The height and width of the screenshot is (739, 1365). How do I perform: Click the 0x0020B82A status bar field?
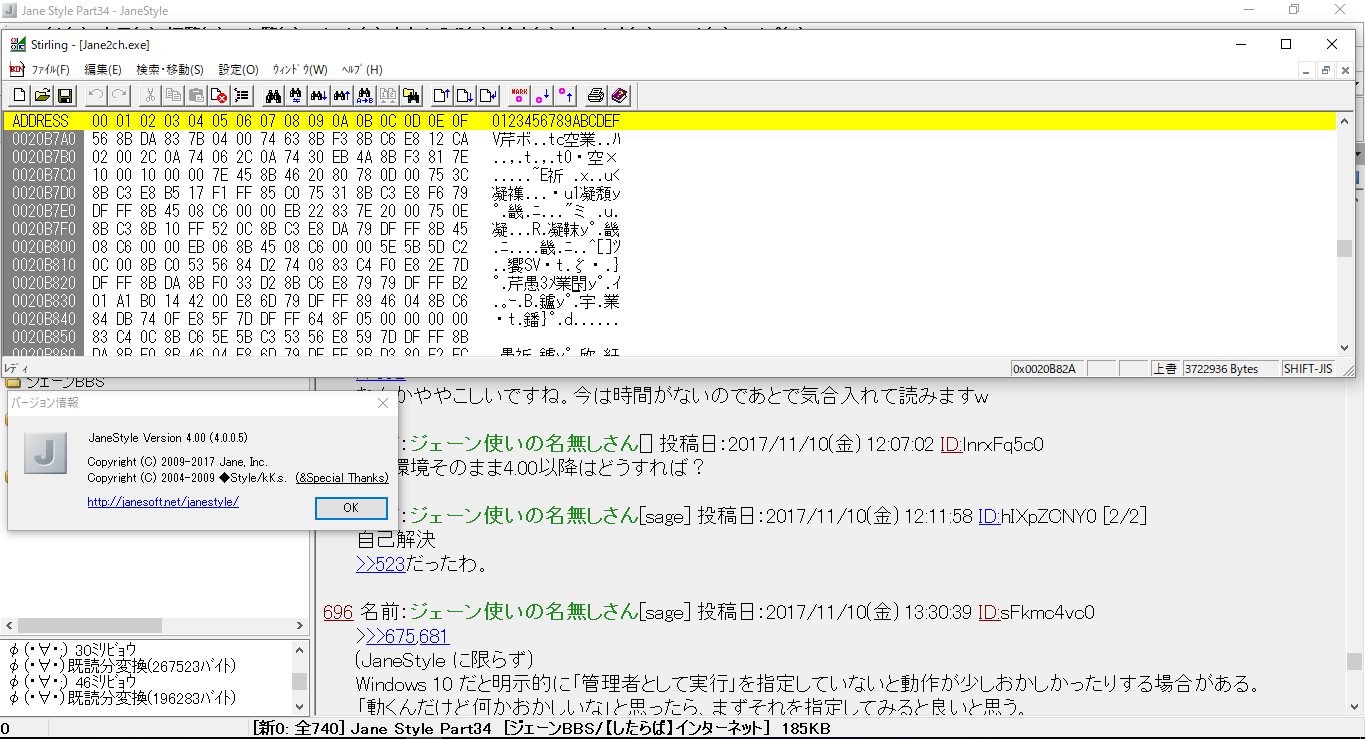[1046, 368]
